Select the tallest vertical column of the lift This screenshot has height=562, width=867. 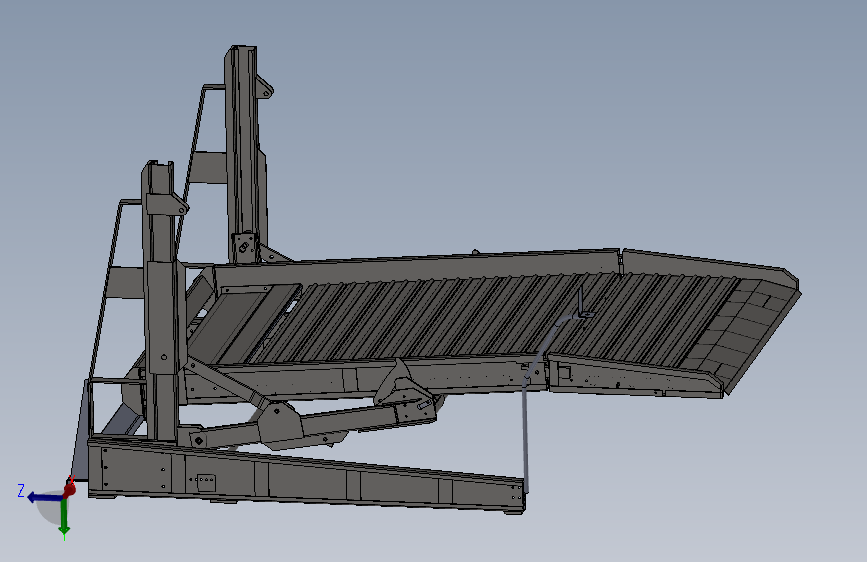(244, 155)
